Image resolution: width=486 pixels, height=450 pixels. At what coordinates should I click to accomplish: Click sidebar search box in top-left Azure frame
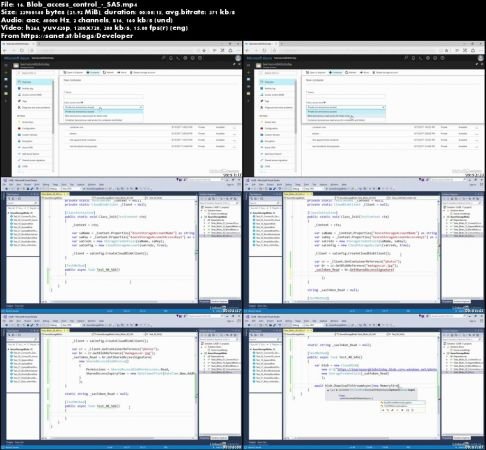coord(34,73)
